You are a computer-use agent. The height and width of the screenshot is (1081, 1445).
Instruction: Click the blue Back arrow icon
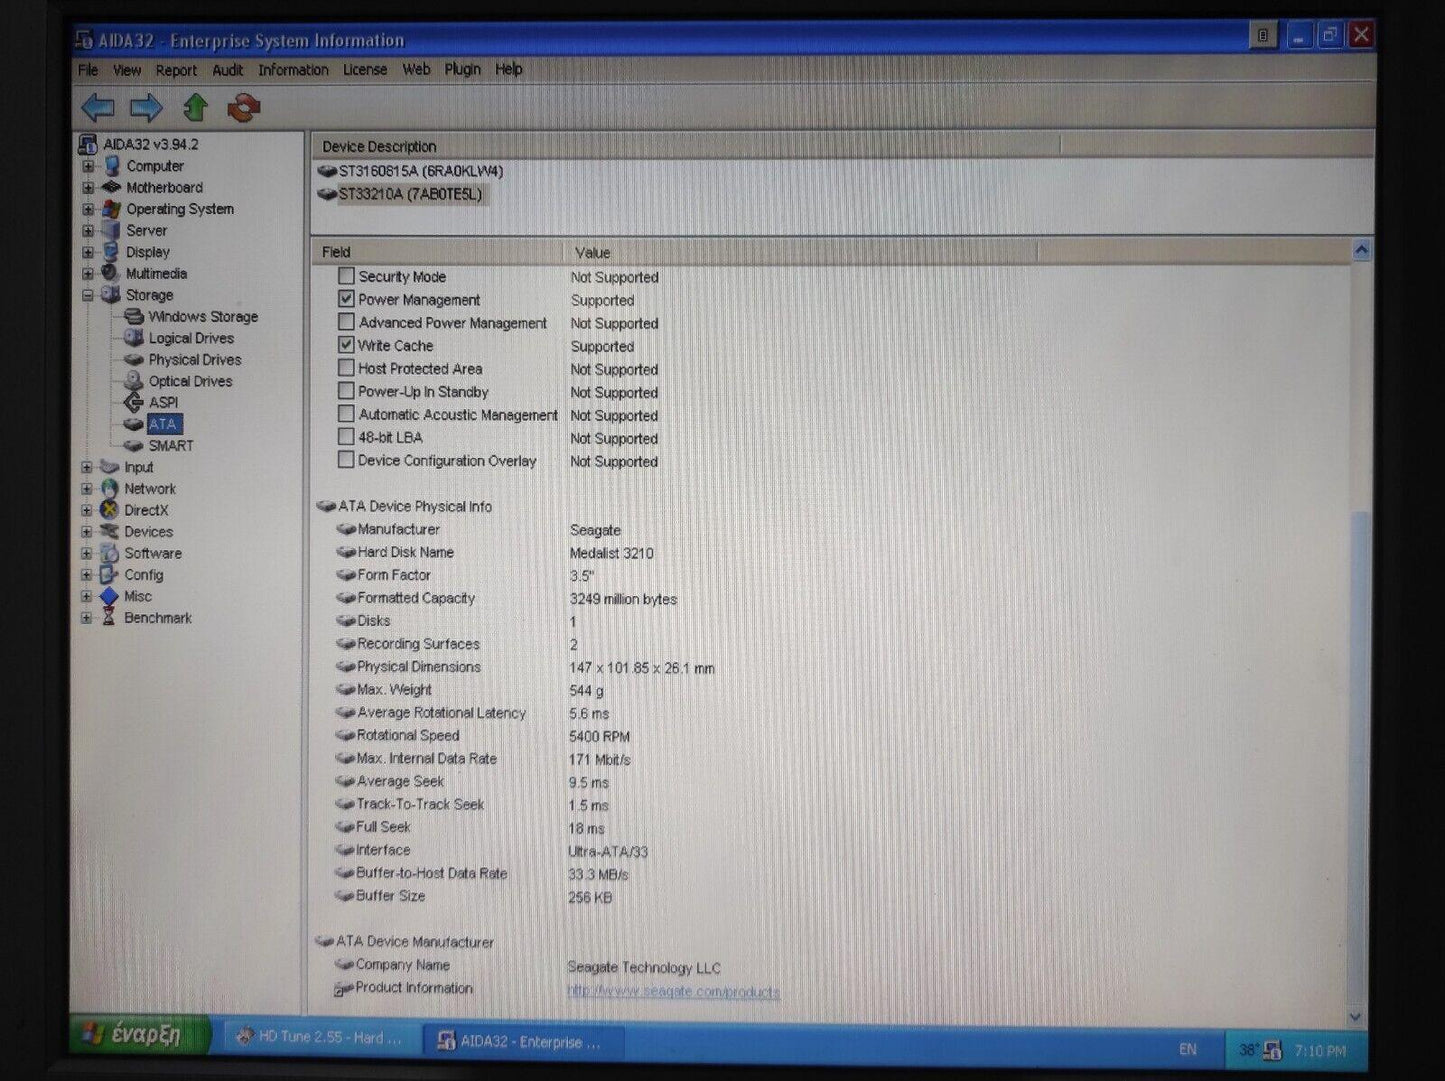pos(98,107)
